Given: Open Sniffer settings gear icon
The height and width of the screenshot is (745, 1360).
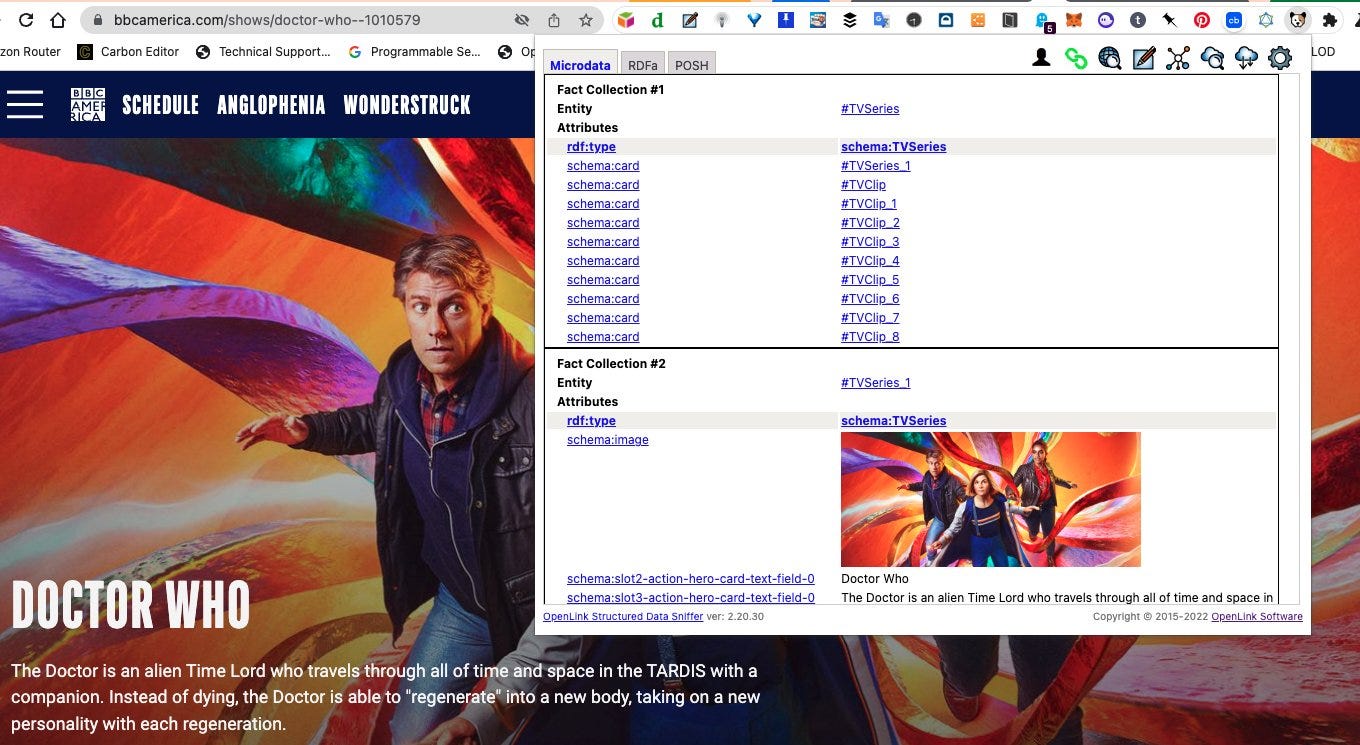Looking at the screenshot, I should click(1280, 58).
